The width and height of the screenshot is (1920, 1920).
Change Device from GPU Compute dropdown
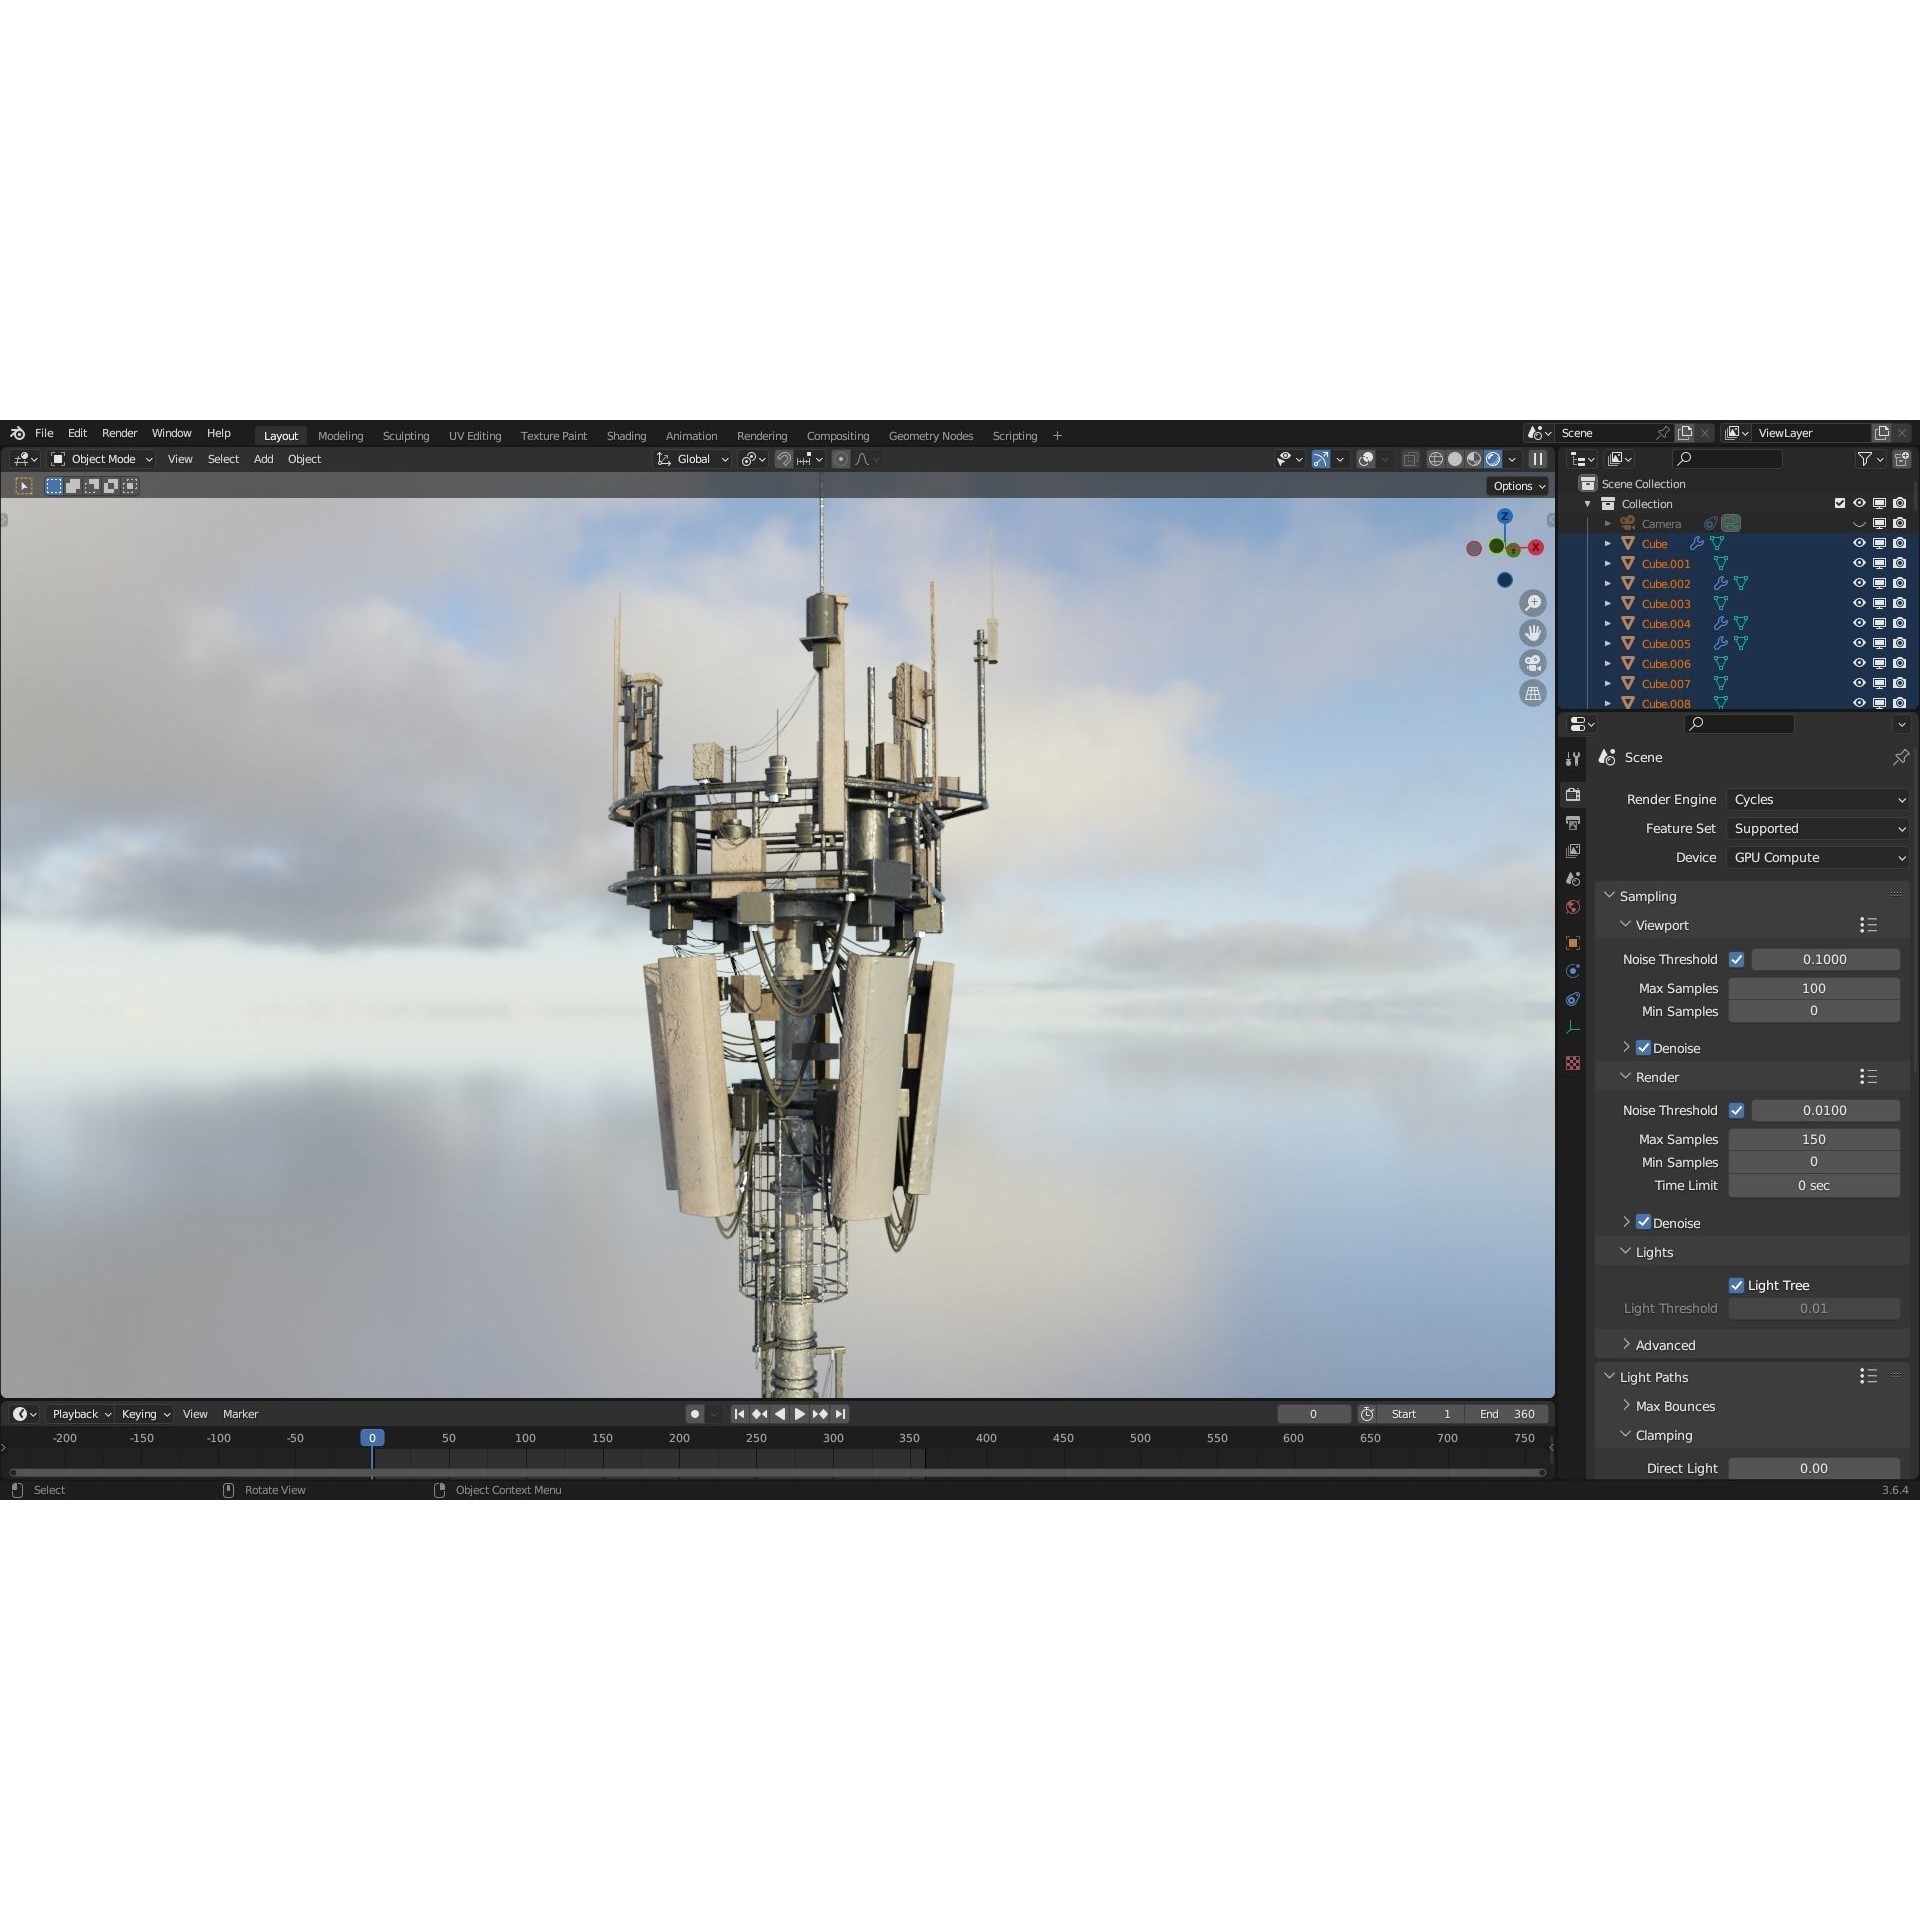tap(1817, 857)
